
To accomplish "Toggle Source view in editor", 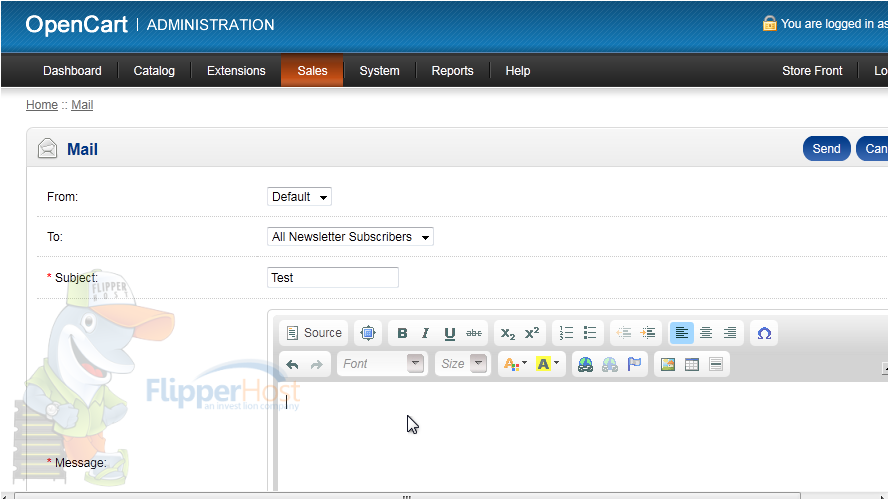I will click(314, 333).
